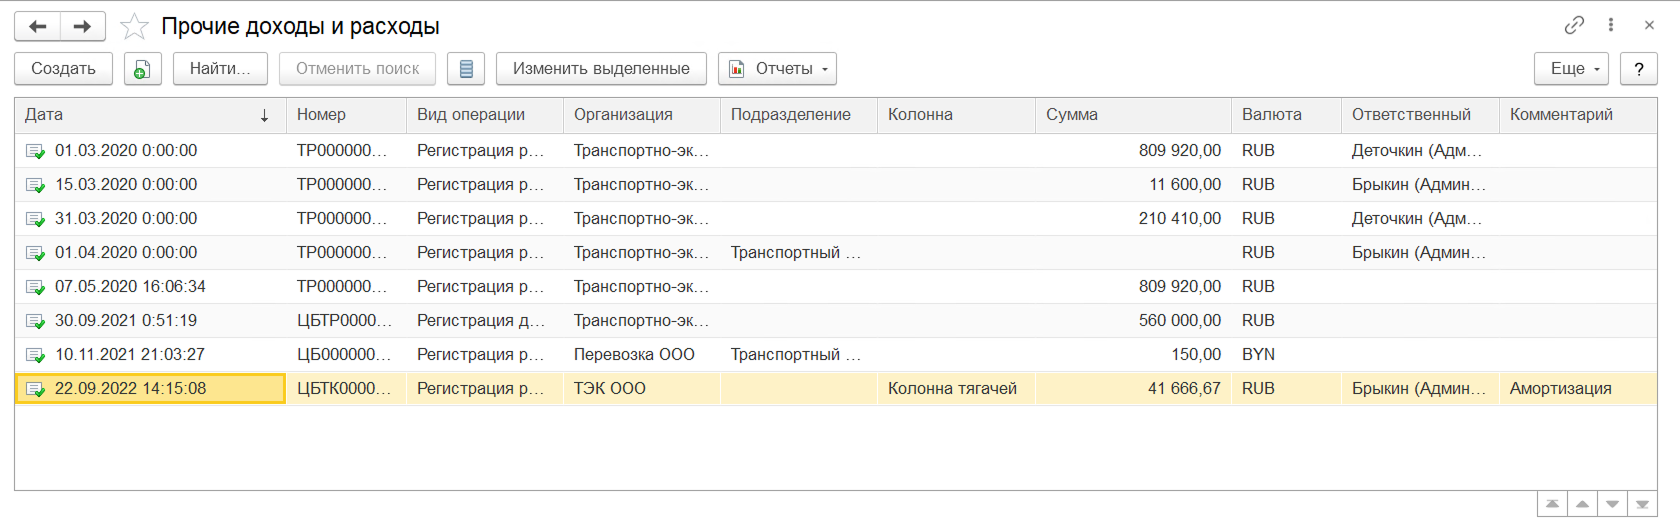Click document icon for 01.04.2020 row

35,253
